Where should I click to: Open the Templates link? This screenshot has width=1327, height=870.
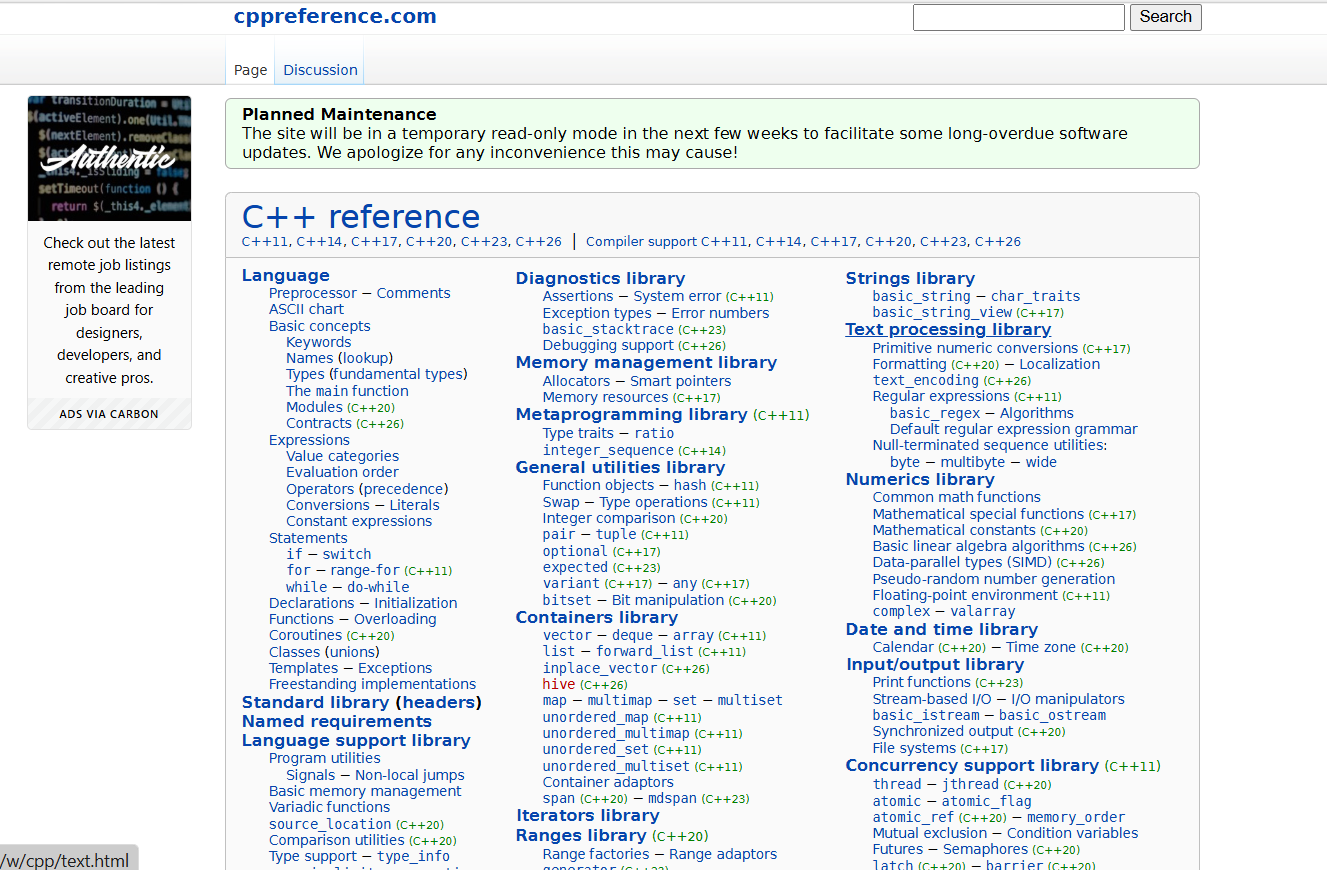pyautogui.click(x=303, y=668)
